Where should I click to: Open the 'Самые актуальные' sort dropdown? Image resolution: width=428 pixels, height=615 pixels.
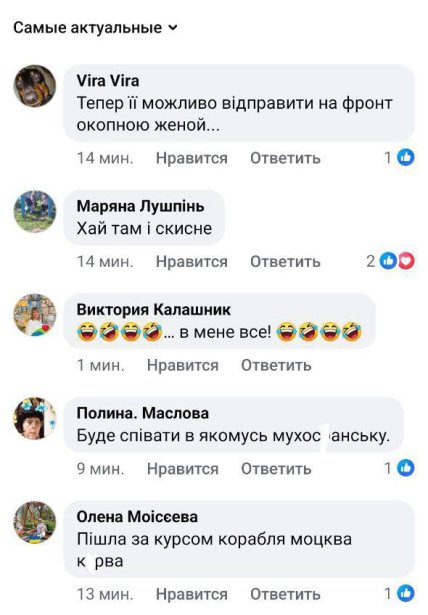(95, 28)
